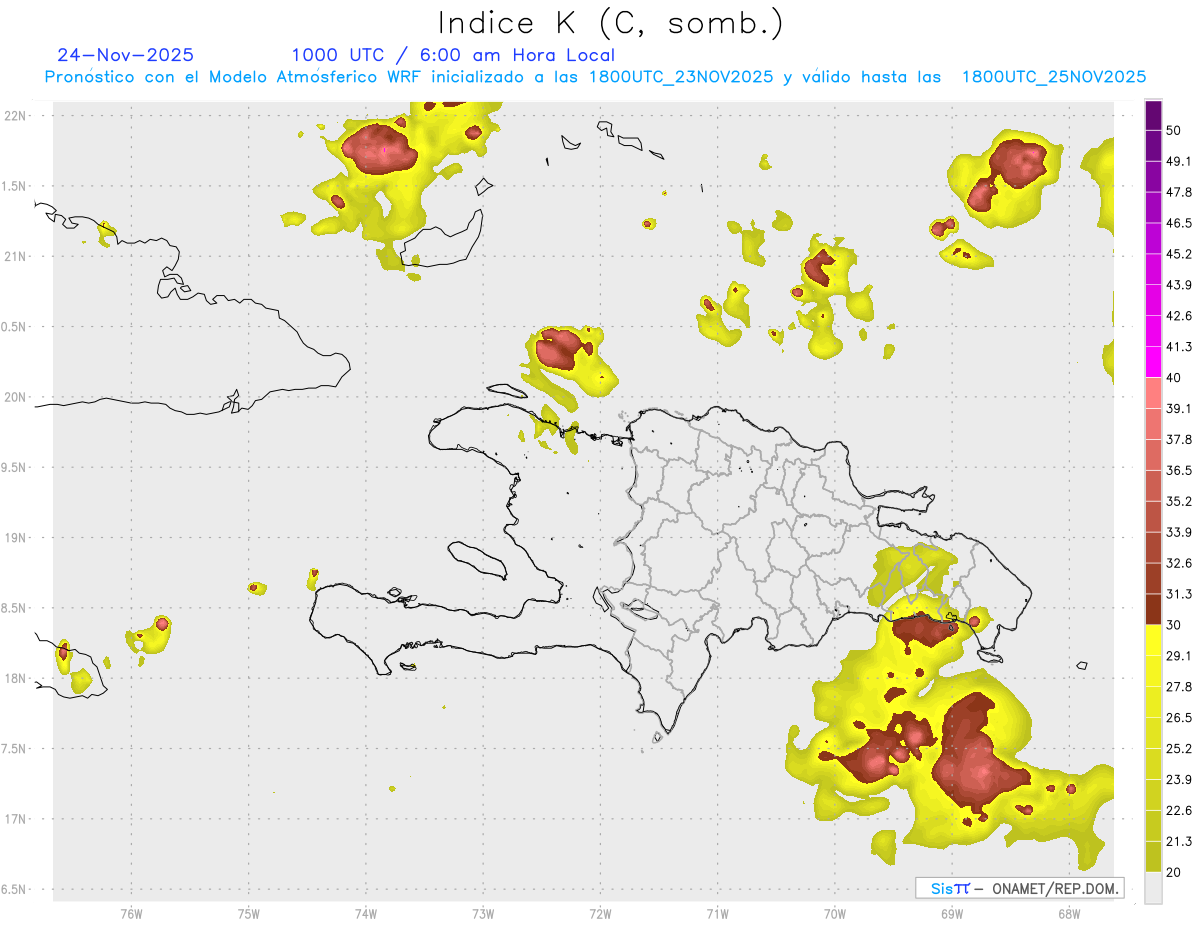Viewport: 1200px width, 927px height.
Task: Click legend value "47.8"
Action: 1179,192
